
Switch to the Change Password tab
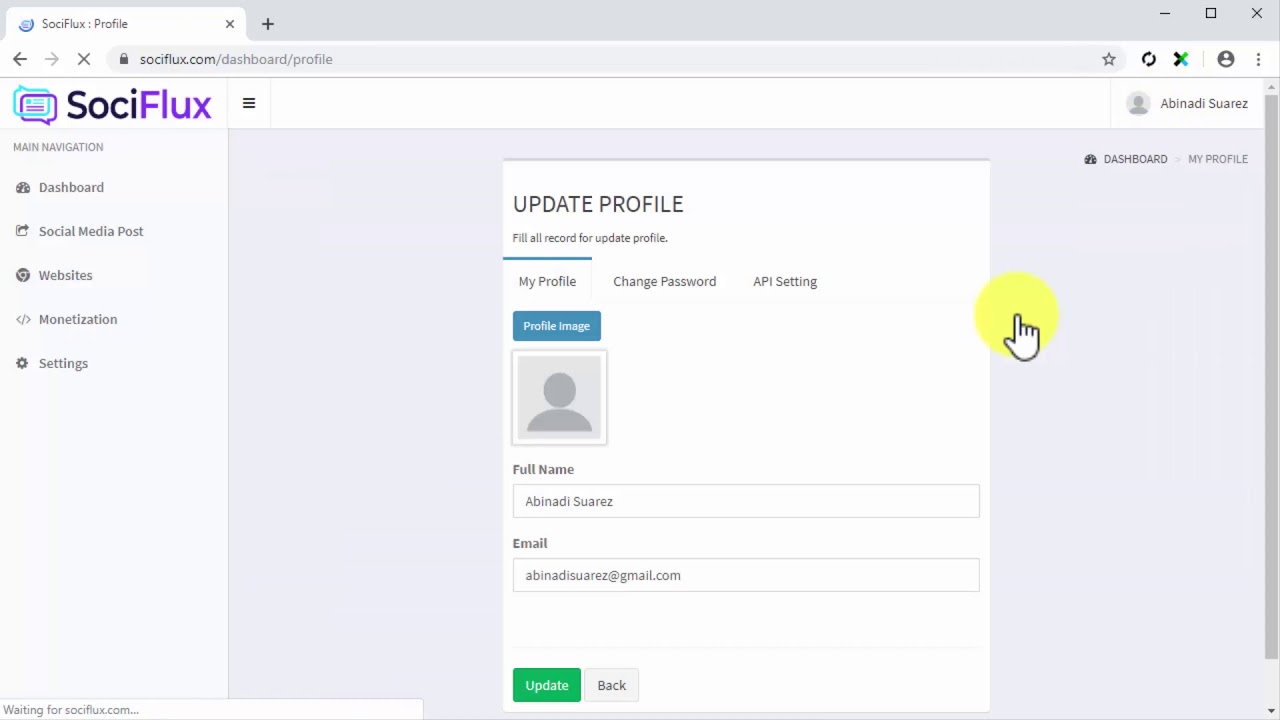coord(665,281)
